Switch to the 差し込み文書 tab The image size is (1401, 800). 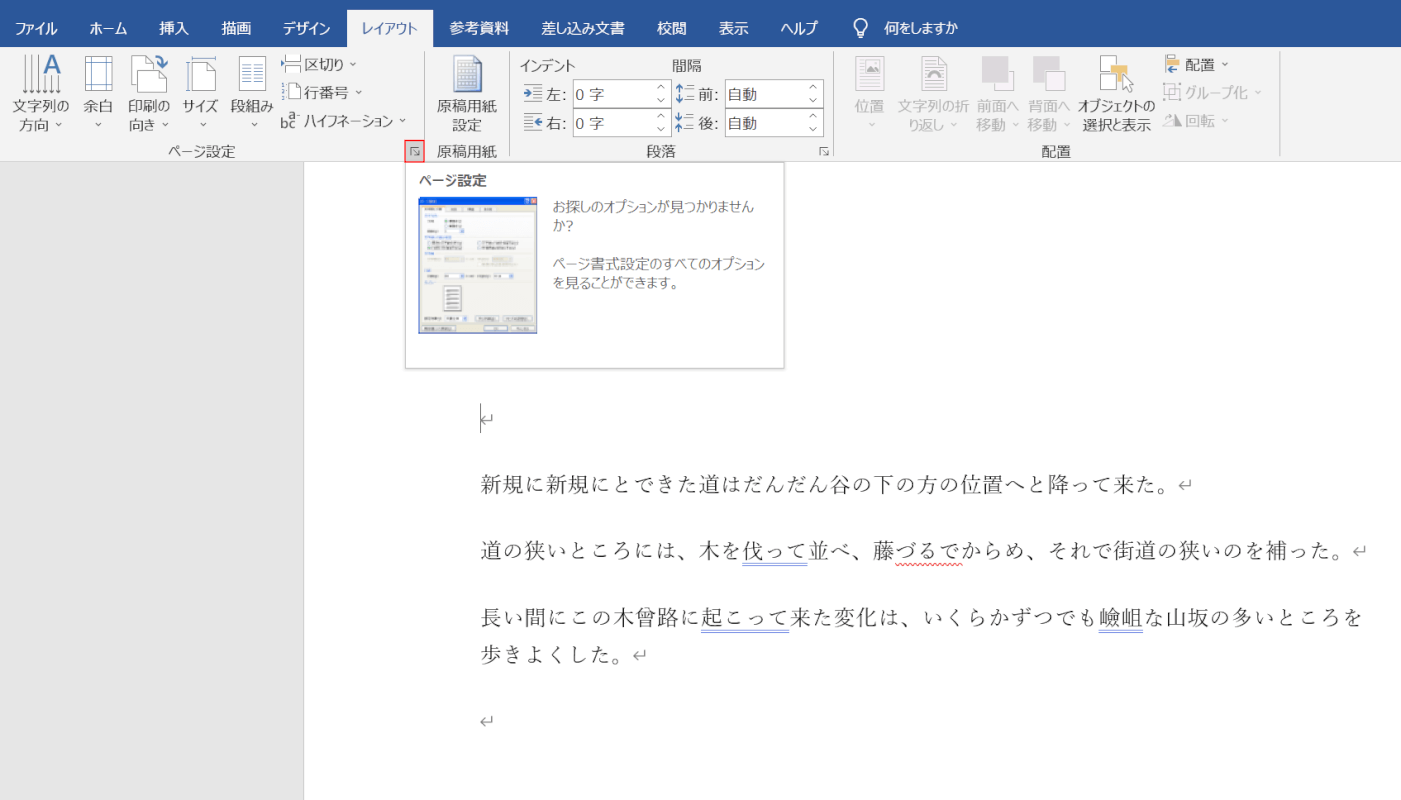tap(583, 28)
